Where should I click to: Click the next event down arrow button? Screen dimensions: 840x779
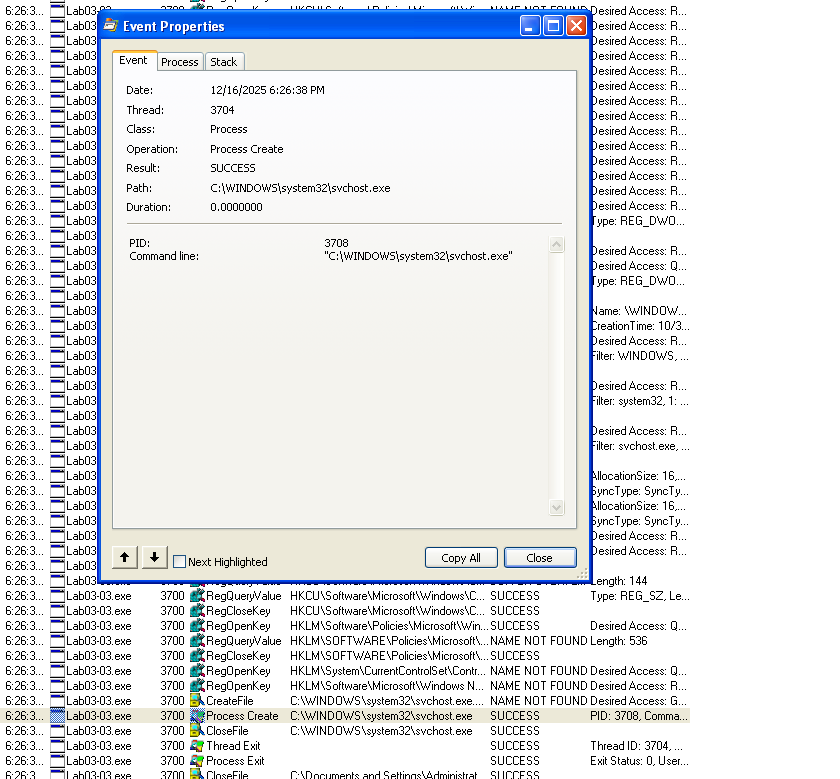coord(154,557)
